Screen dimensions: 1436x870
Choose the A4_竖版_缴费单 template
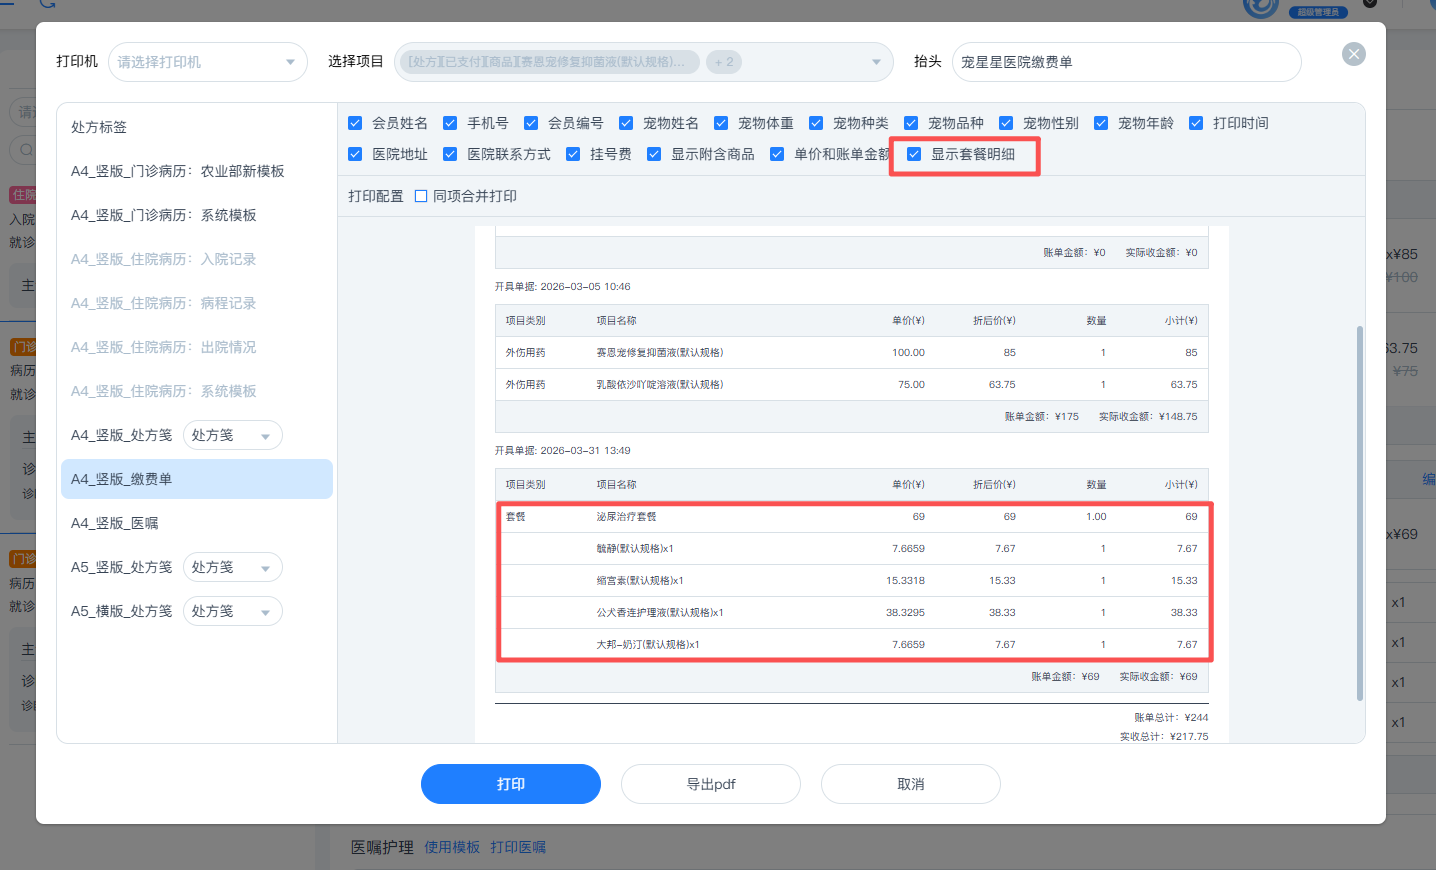pos(122,480)
